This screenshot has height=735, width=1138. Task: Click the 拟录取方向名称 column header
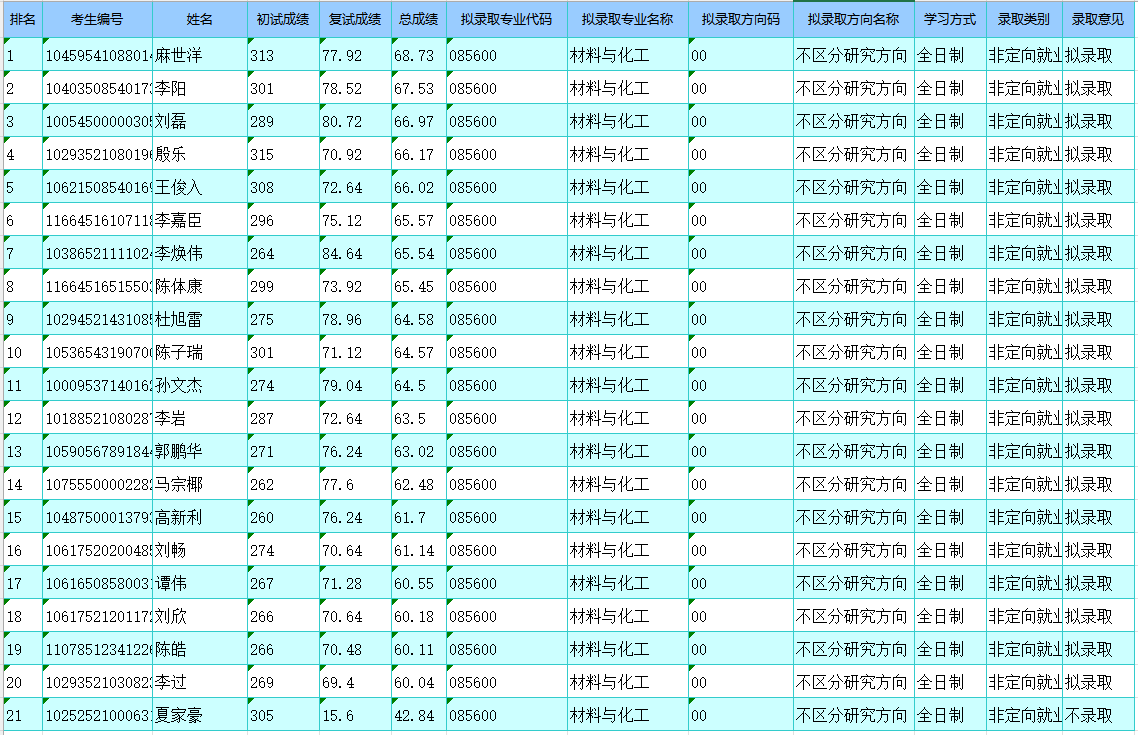click(853, 20)
